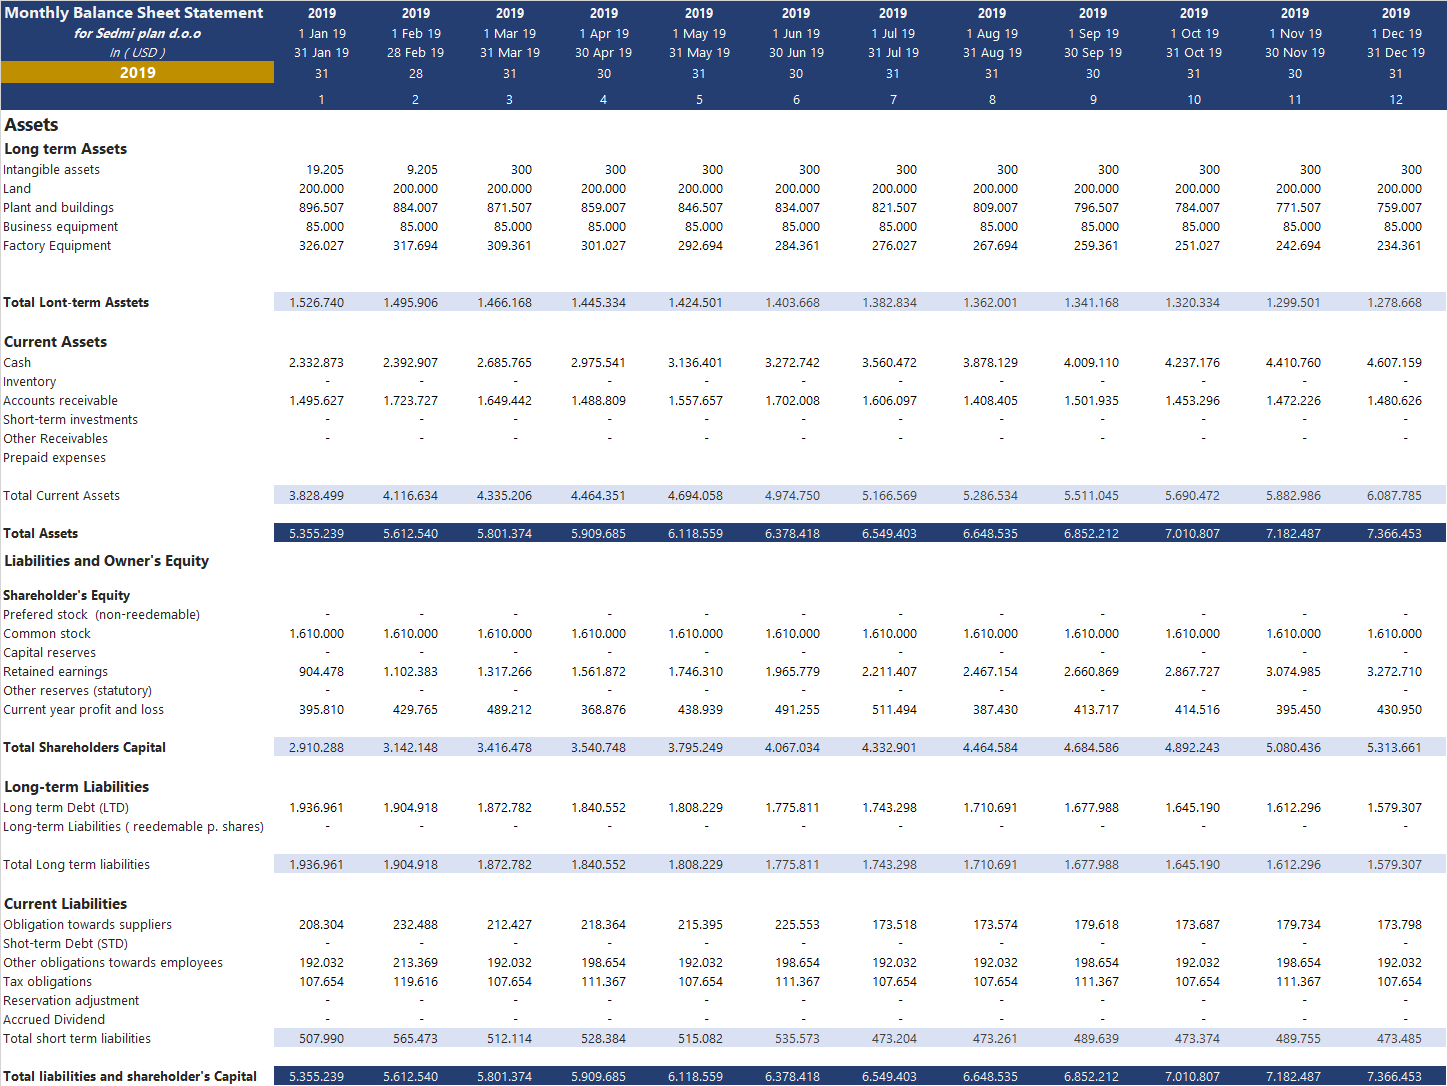
Task: Click the column number 7 header cell
Action: tap(893, 100)
